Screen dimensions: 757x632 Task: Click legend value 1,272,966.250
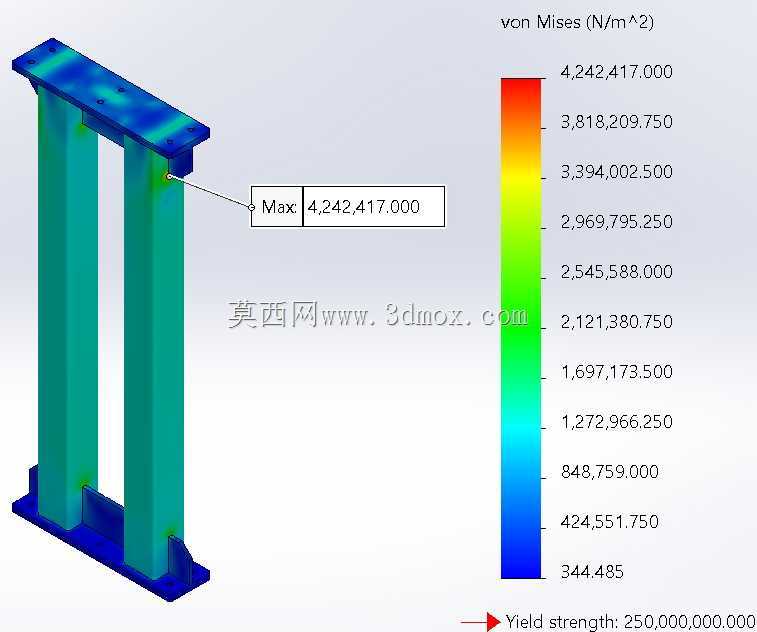coord(617,422)
